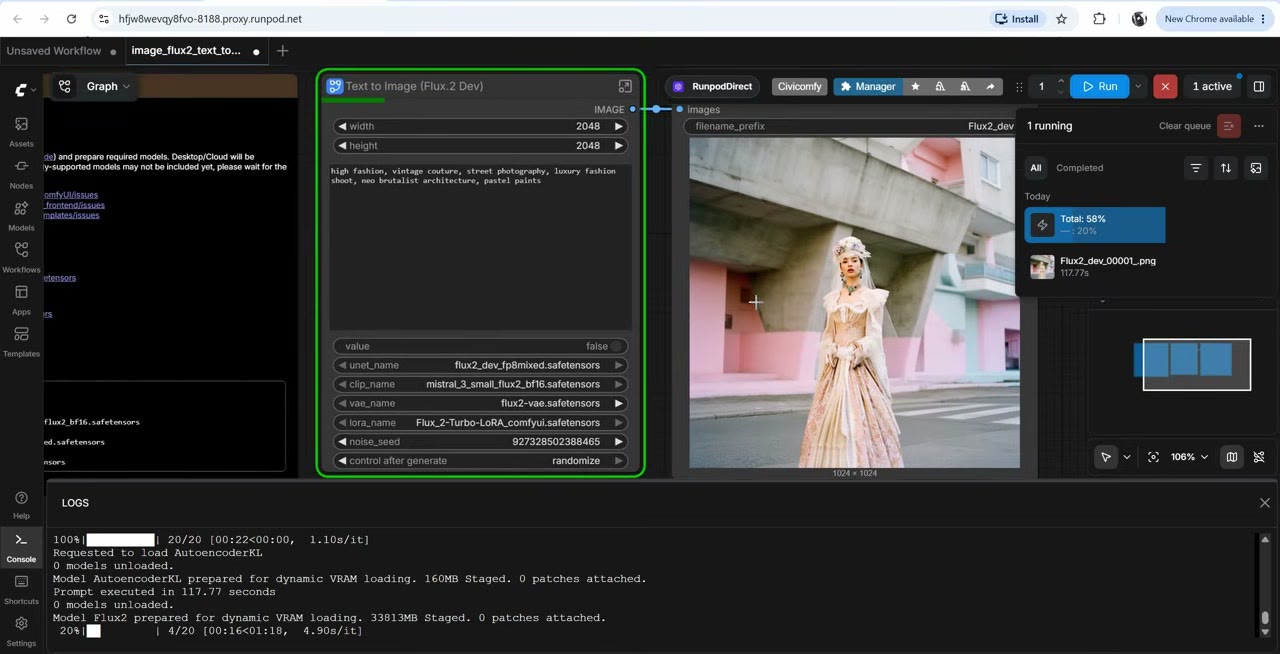Open the Settings gear
Image resolution: width=1280 pixels, height=654 pixels.
click(x=21, y=631)
